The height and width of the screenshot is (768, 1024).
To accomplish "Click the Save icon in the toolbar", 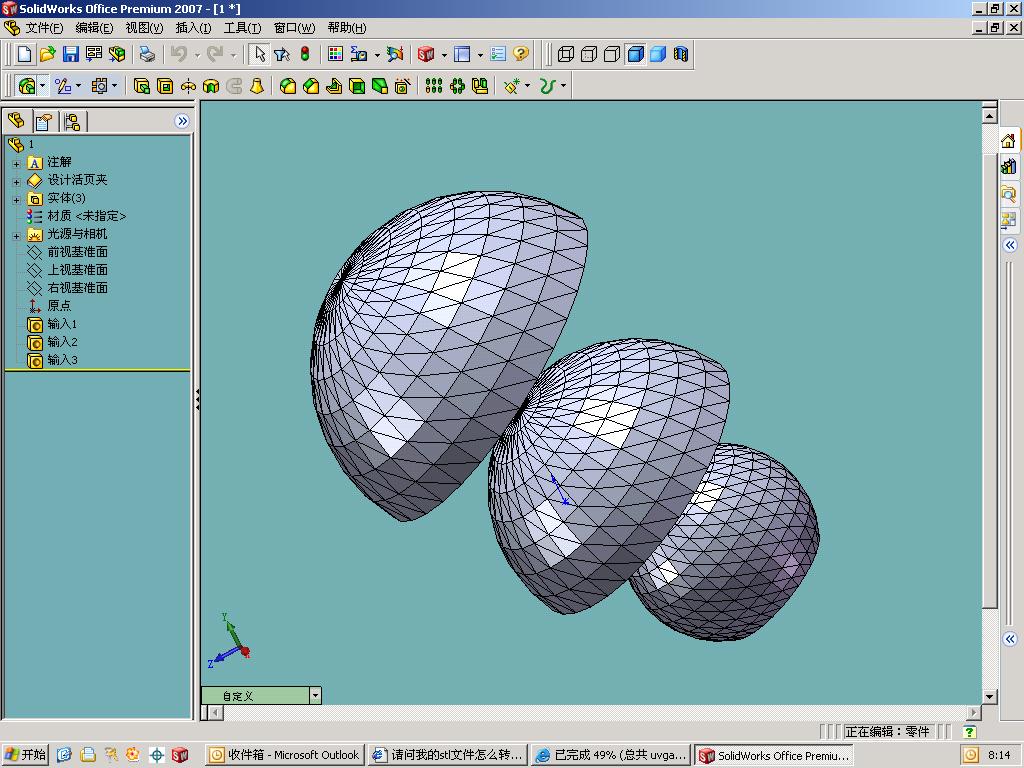I will click(x=71, y=54).
